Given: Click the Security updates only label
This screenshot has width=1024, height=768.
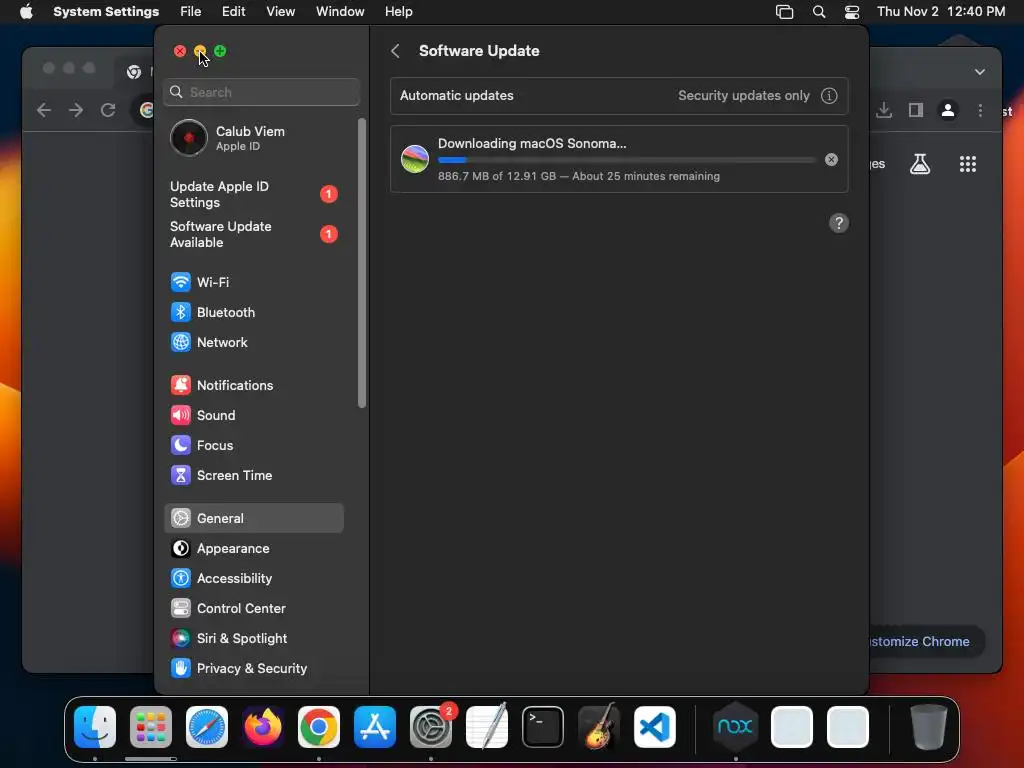Looking at the screenshot, I should (744, 96).
